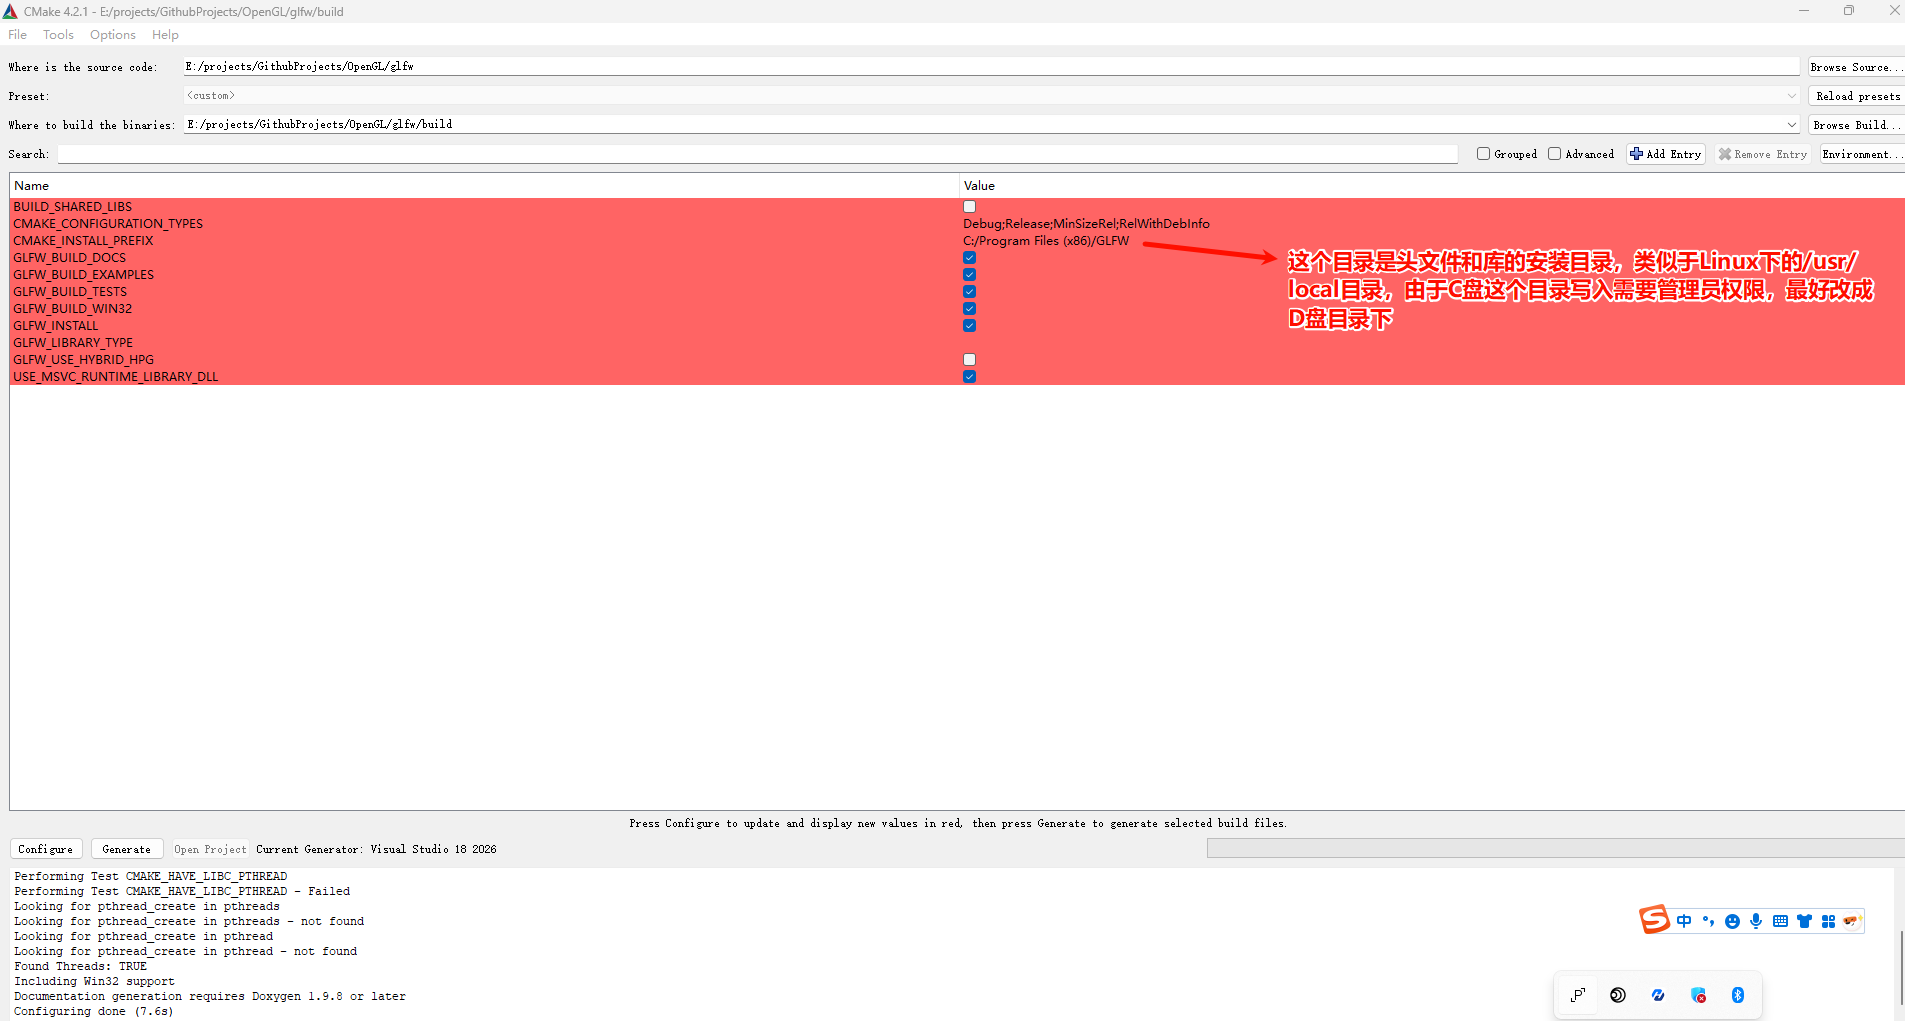Open the Options menu

pyautogui.click(x=113, y=35)
